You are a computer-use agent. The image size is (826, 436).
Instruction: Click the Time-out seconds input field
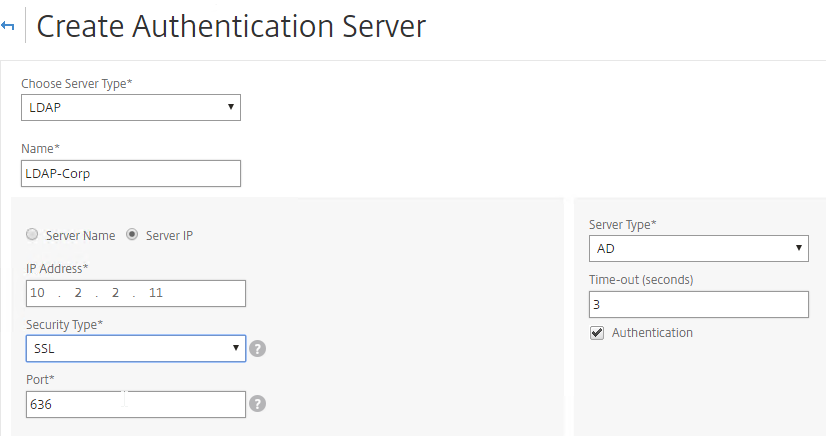coord(699,304)
